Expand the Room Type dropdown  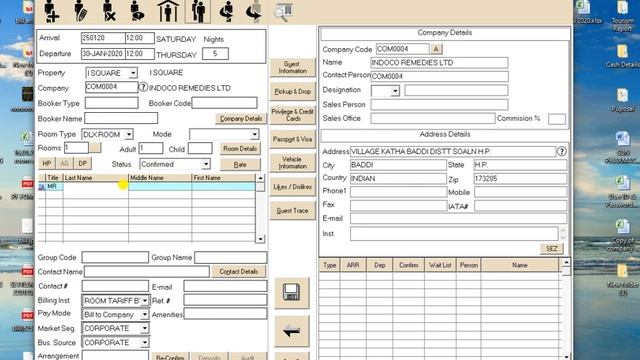129,134
